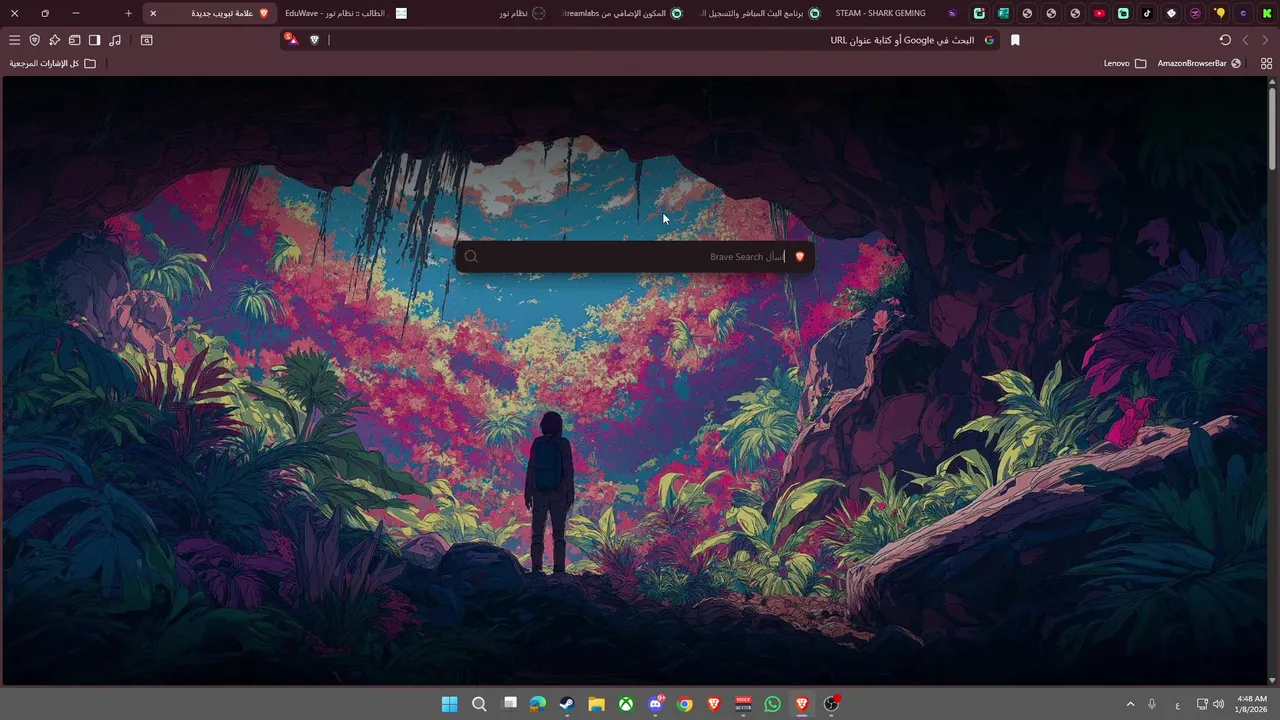Screen dimensions: 1280x720
Task: Open the apps grid icon on bookmarks bar
Action: [x=1266, y=63]
